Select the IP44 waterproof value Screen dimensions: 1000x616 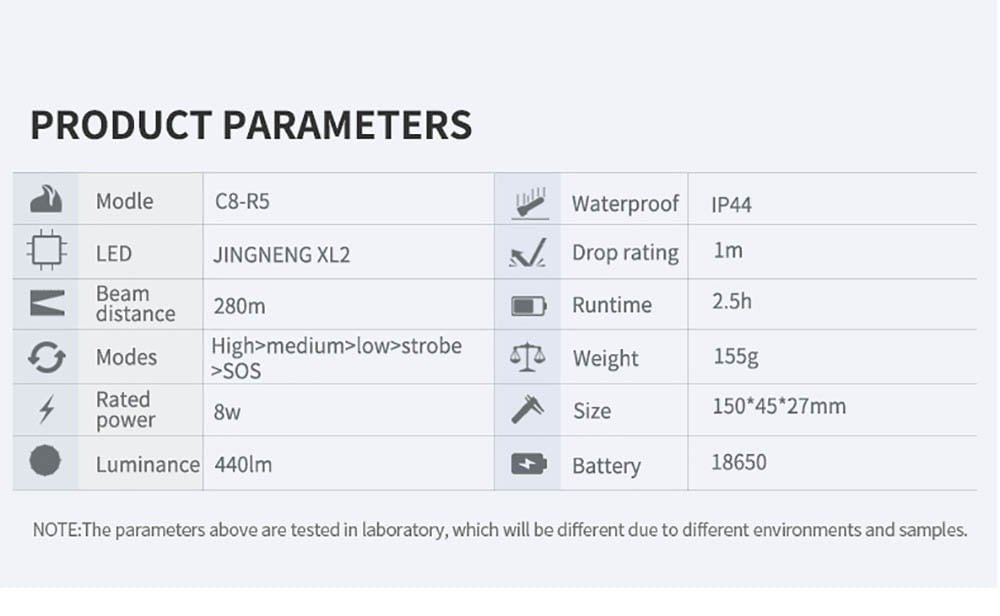[731, 204]
